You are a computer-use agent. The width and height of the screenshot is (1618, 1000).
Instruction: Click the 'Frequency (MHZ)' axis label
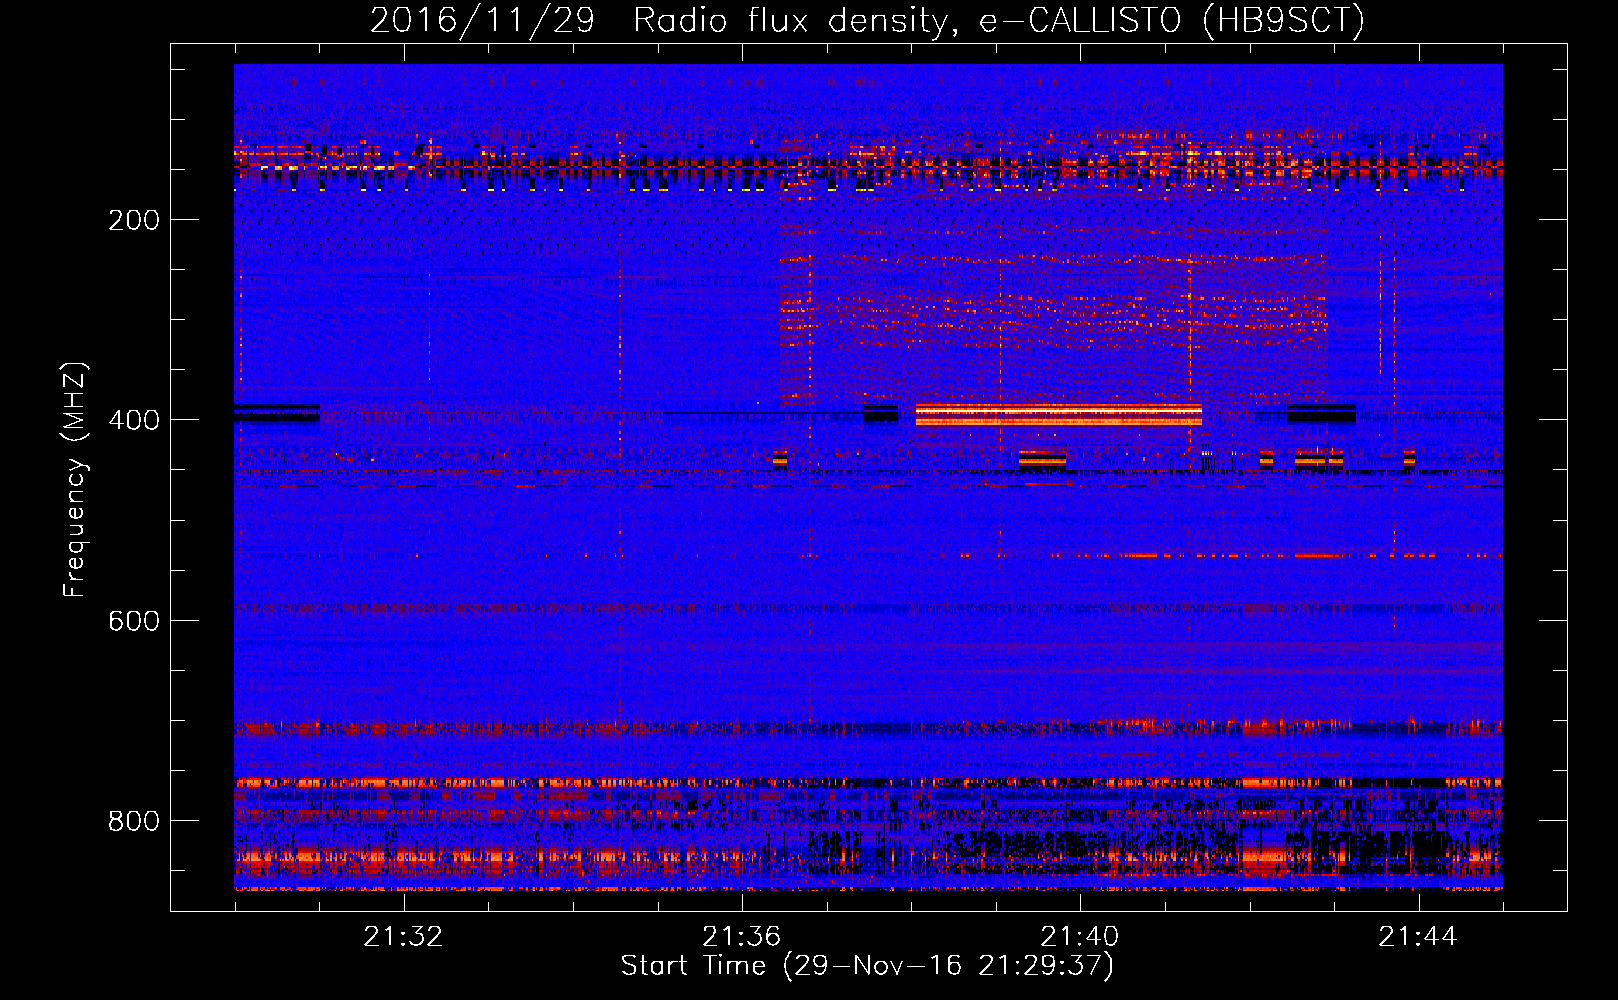pyautogui.click(x=75, y=479)
